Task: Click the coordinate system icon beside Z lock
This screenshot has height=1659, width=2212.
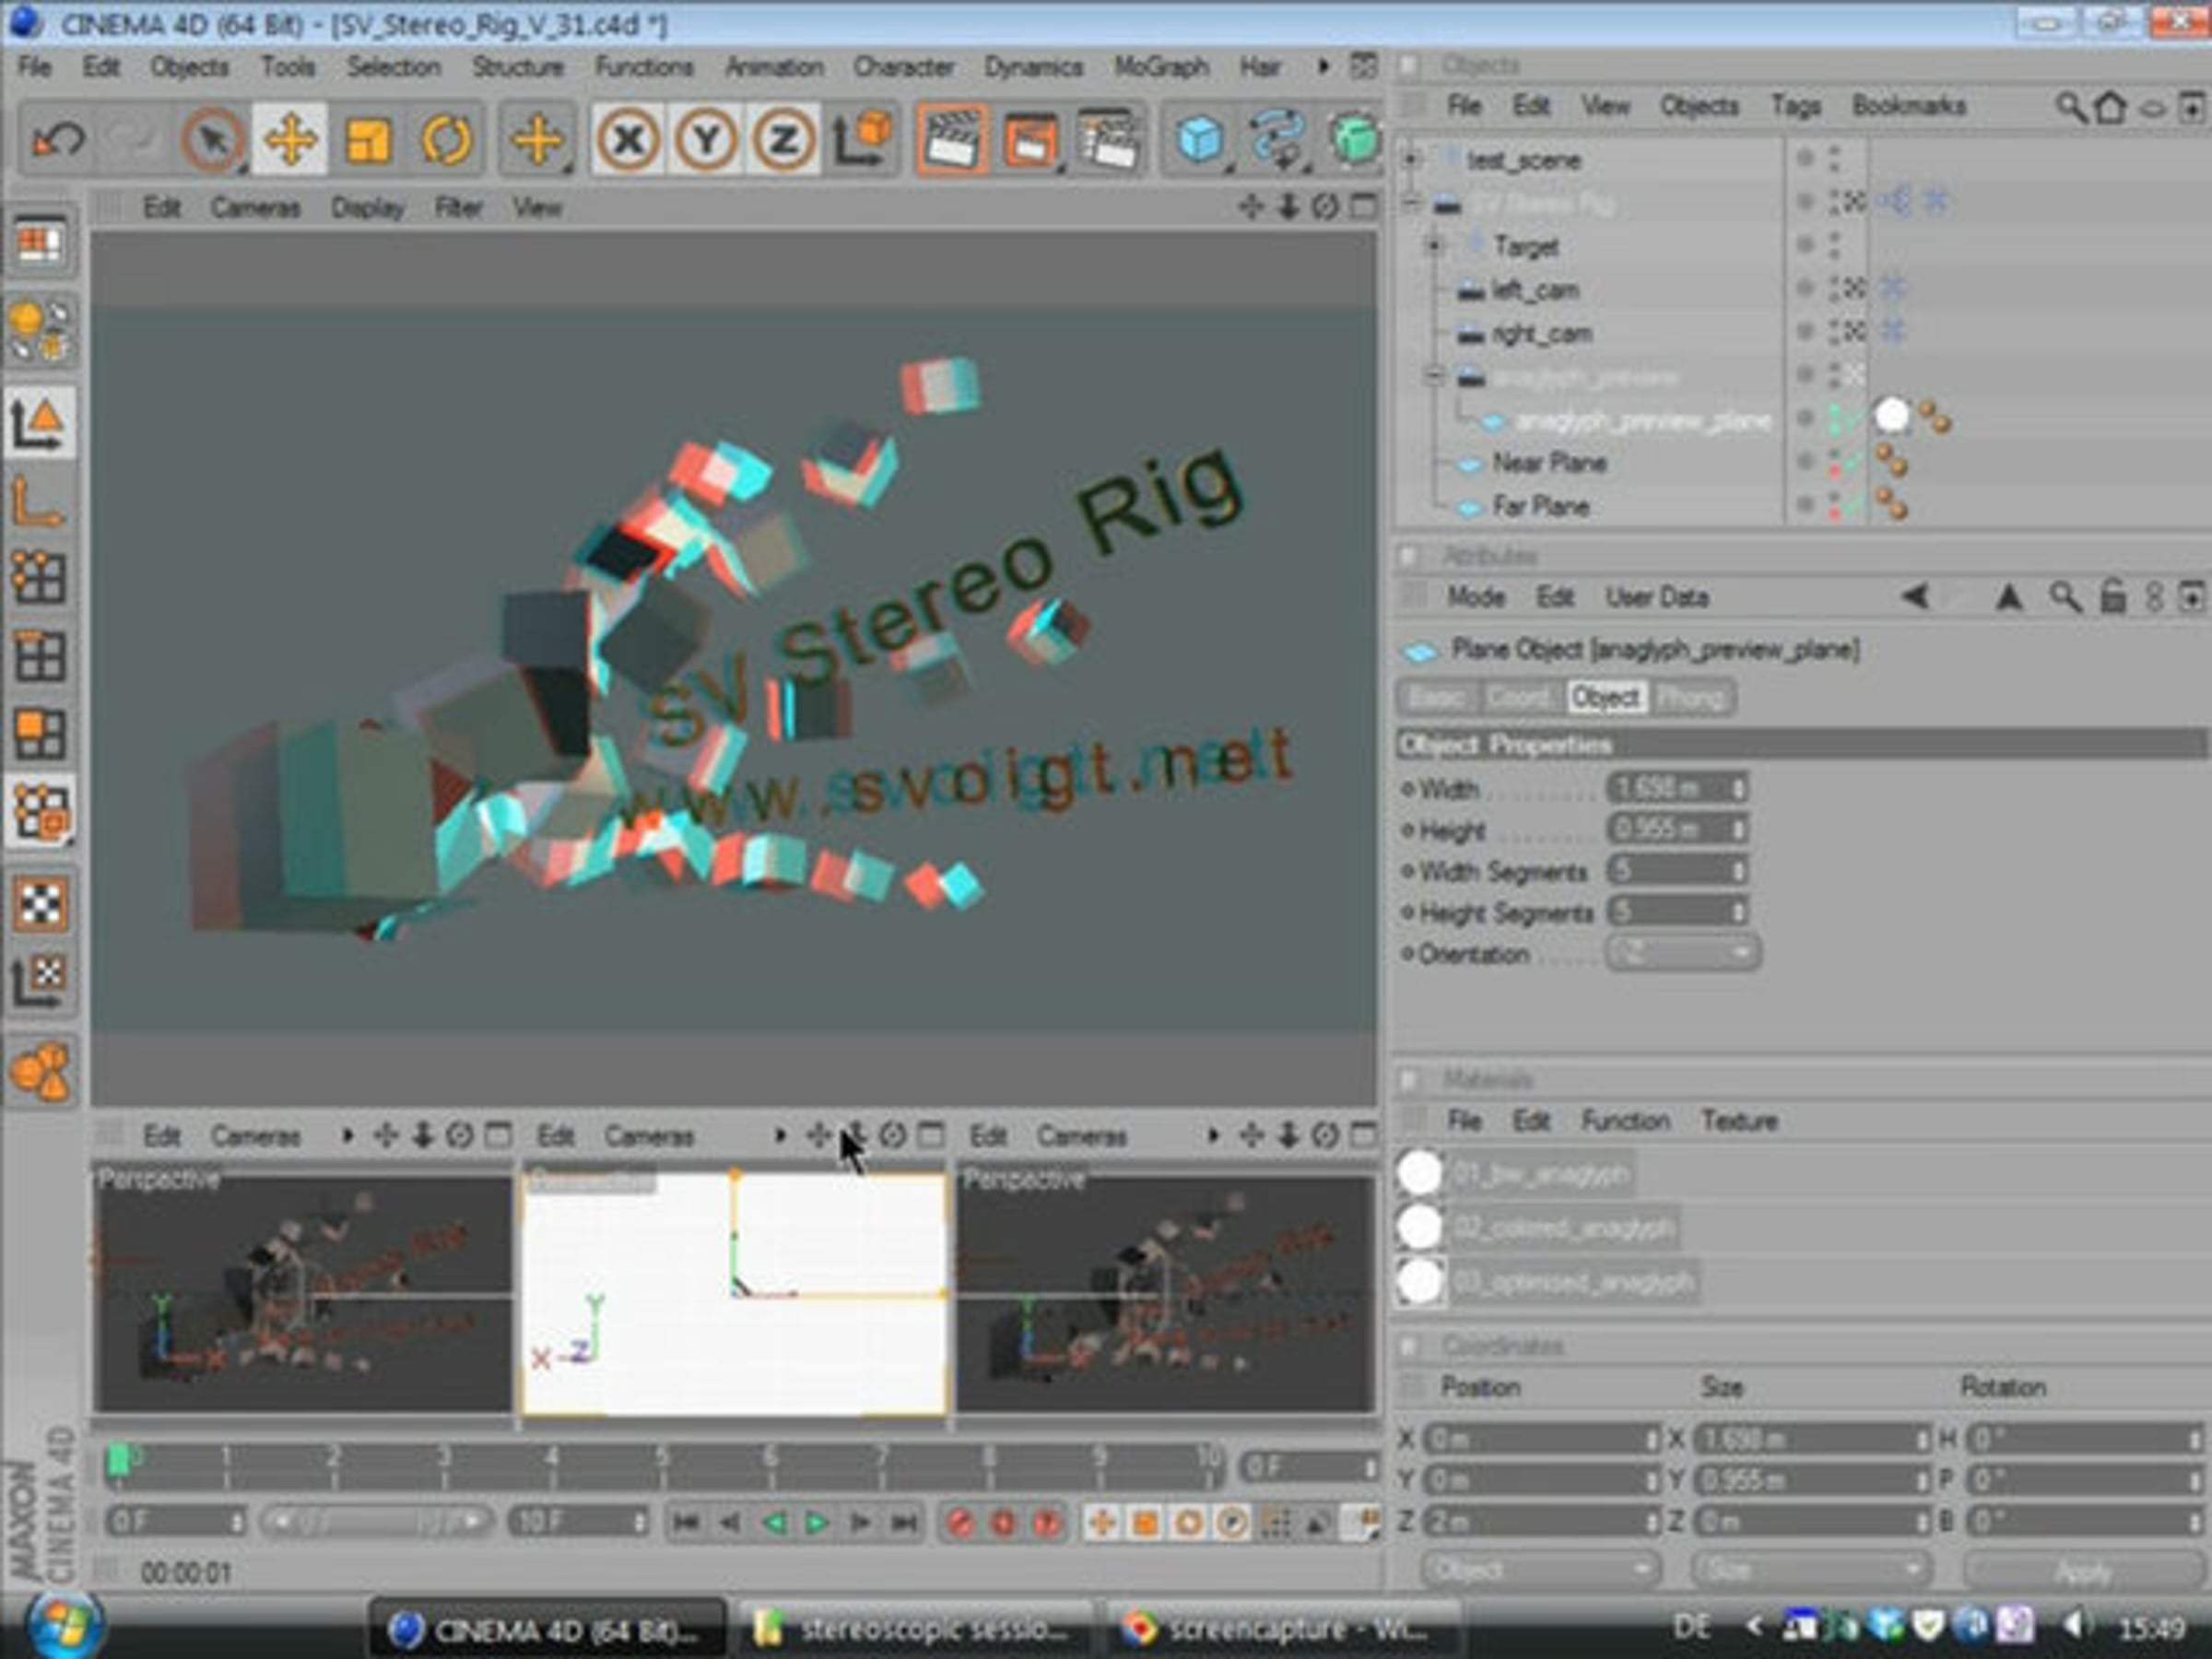Action: [x=862, y=139]
